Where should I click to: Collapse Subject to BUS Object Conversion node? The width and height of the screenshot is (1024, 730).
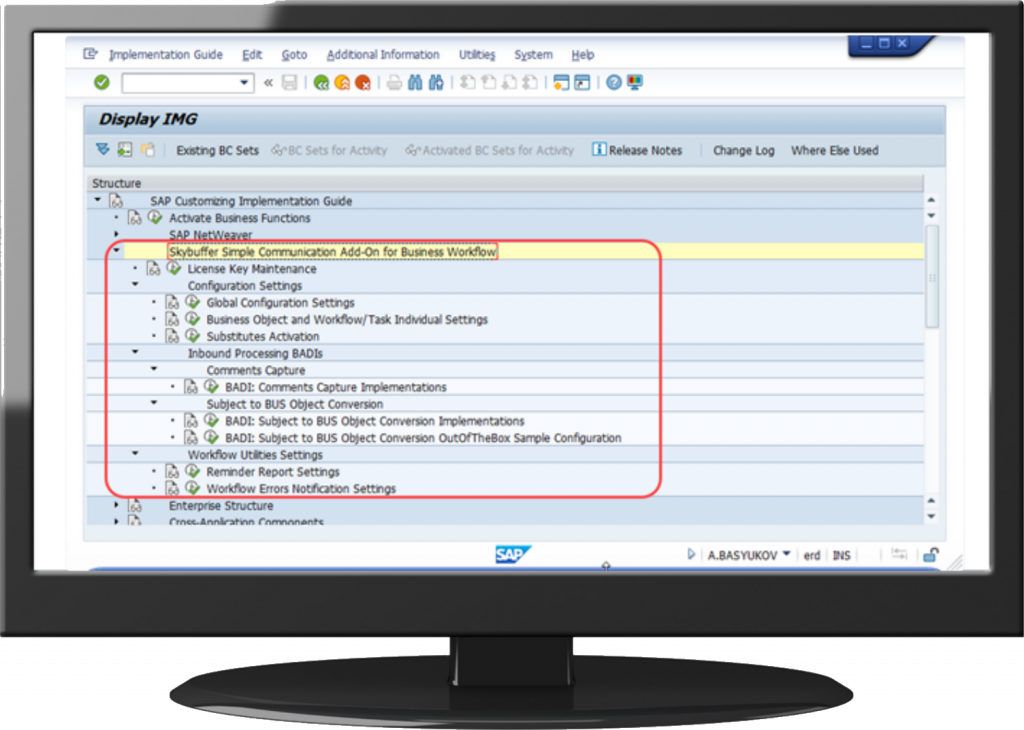[x=154, y=403]
